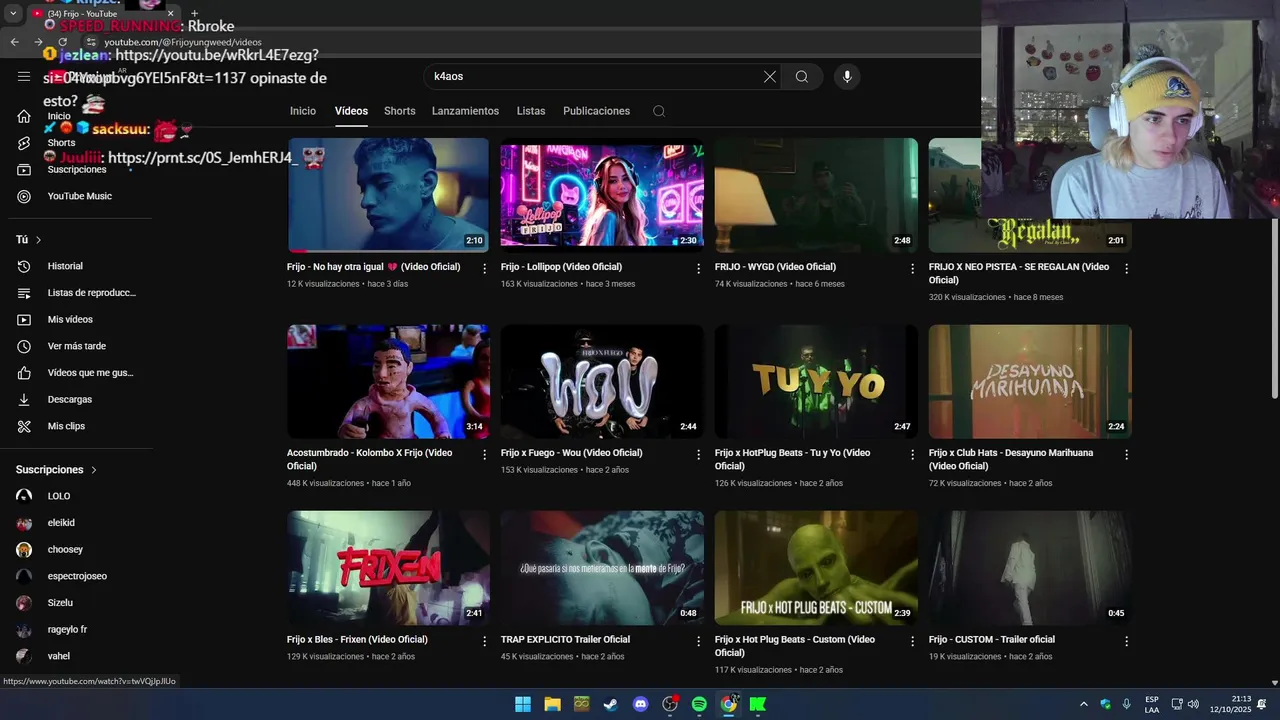Image resolution: width=1280 pixels, height=720 pixels.
Task: Open options menu for FRIJO - WYGD
Action: [x=912, y=268]
